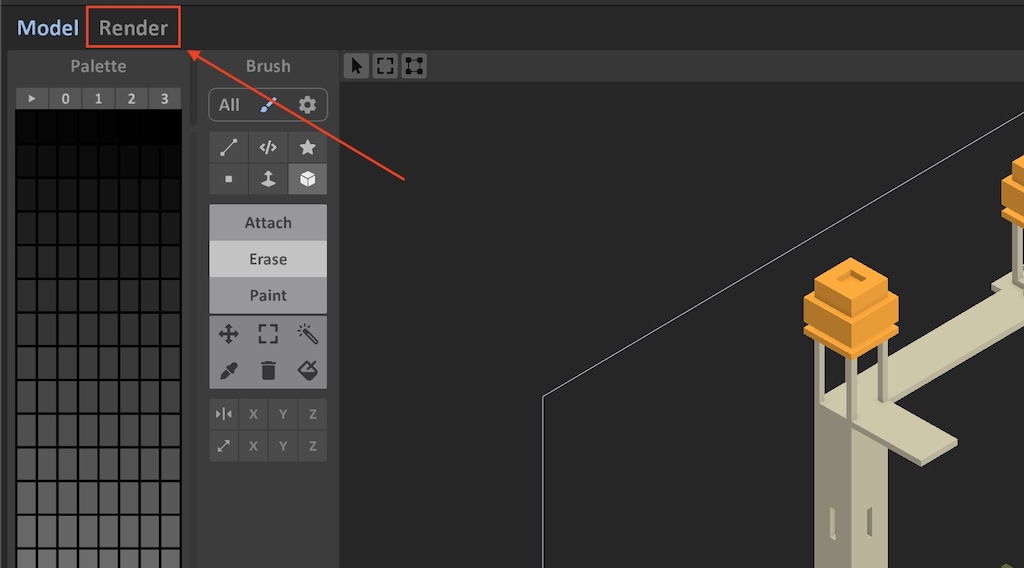Image resolution: width=1024 pixels, height=568 pixels.
Task: Select palette tab 1
Action: 99,99
